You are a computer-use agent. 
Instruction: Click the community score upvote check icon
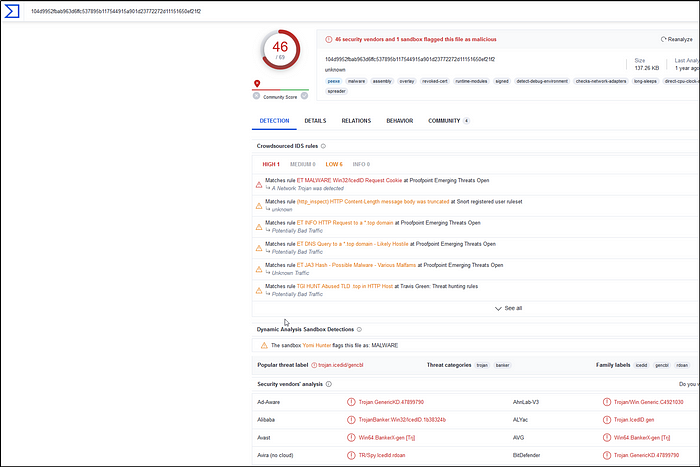(305, 96)
